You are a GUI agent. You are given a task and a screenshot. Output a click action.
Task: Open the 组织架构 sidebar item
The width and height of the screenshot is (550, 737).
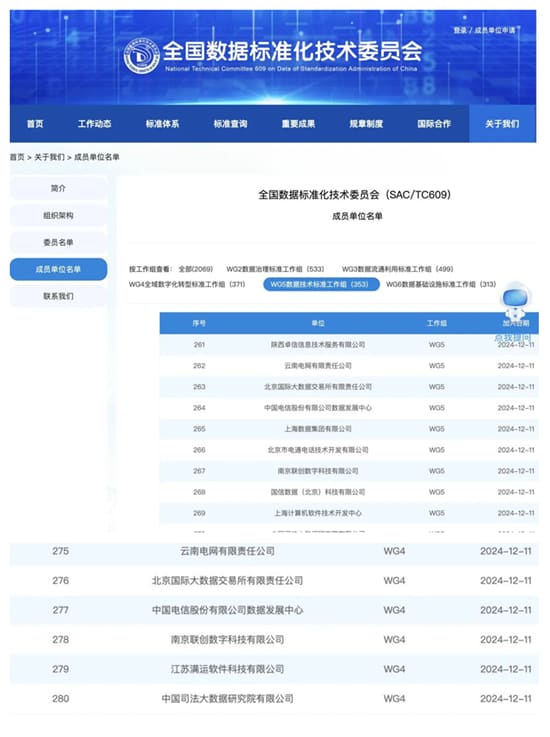[x=58, y=215]
